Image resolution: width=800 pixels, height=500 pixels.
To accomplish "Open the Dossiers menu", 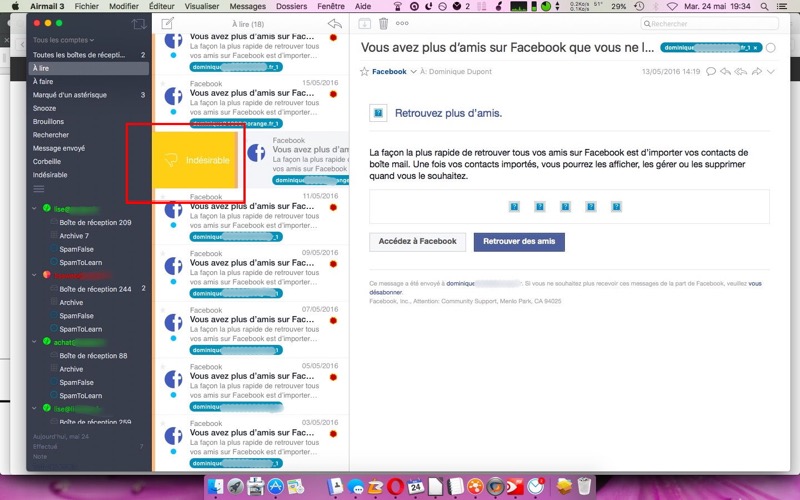I will pyautogui.click(x=291, y=6).
